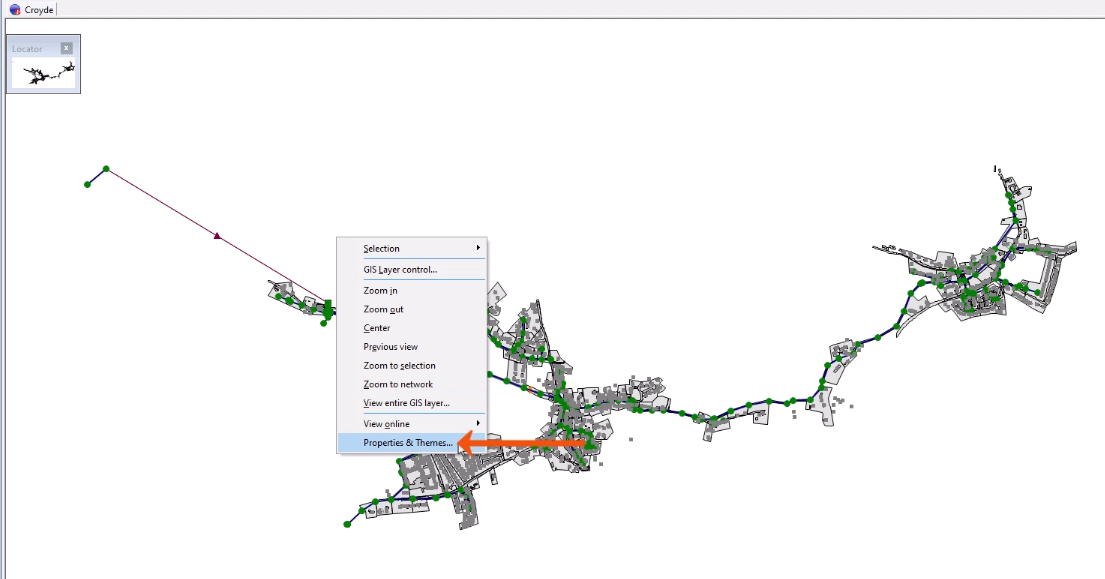The height and width of the screenshot is (579, 1105).
Task: Click the Locator panel title icon area
Action: tap(25, 46)
